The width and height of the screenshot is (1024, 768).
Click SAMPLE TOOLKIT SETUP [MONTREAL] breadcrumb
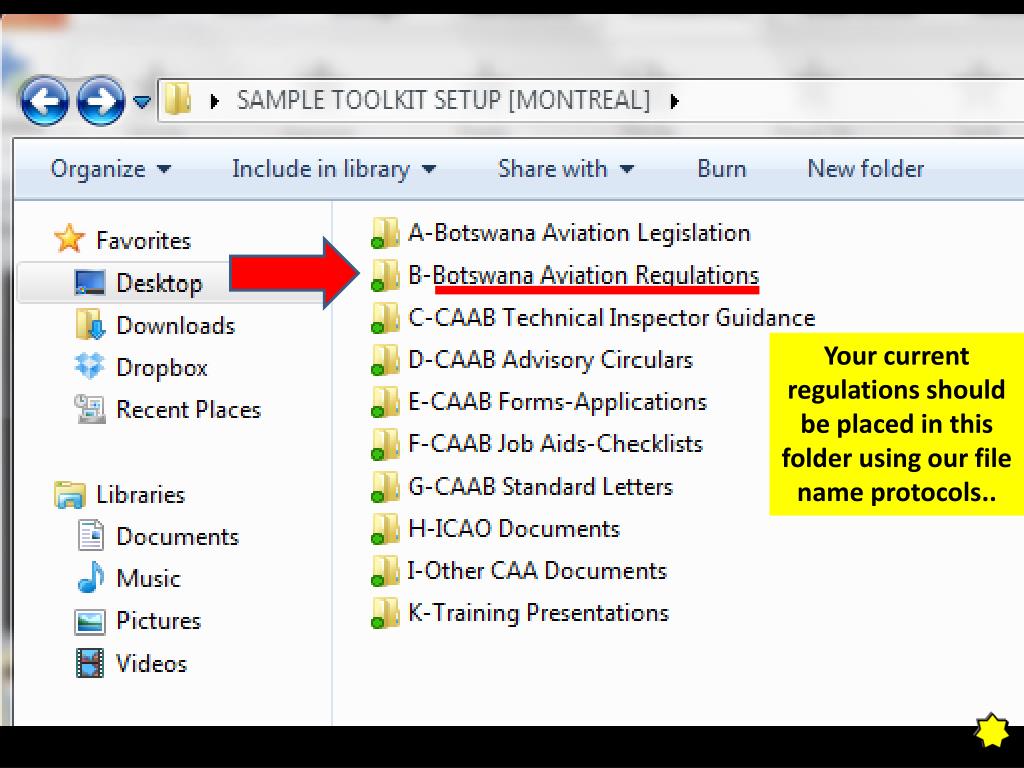443,101
